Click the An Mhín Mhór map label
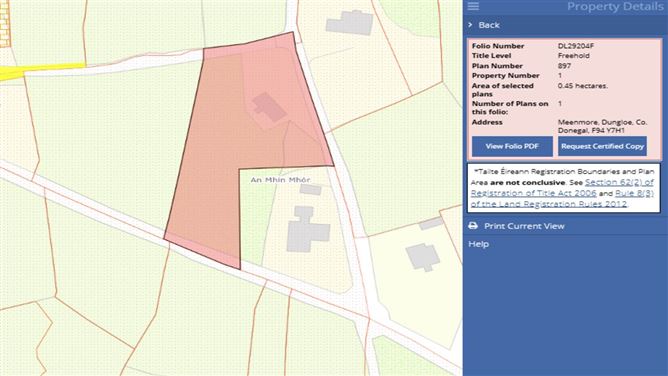Viewport: 668px width, 376px height. (280, 180)
